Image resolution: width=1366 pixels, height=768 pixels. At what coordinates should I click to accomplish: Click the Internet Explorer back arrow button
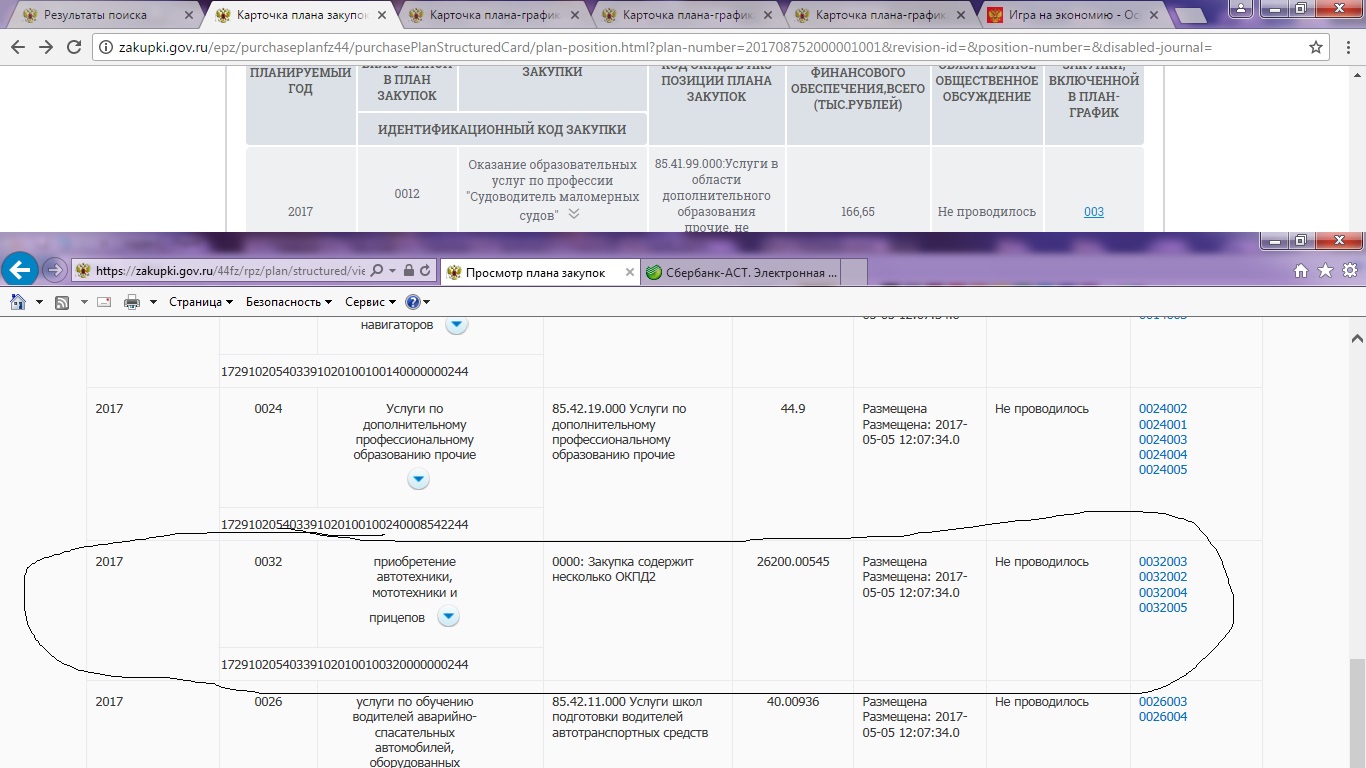(x=22, y=270)
